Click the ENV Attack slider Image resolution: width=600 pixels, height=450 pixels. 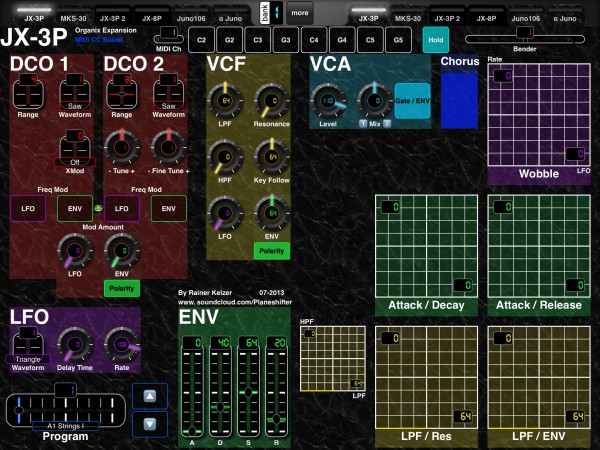point(192,386)
